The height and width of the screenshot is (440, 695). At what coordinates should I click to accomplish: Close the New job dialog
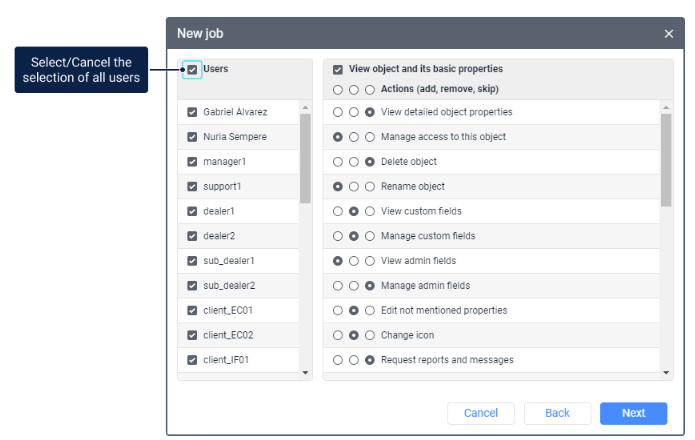point(669,34)
